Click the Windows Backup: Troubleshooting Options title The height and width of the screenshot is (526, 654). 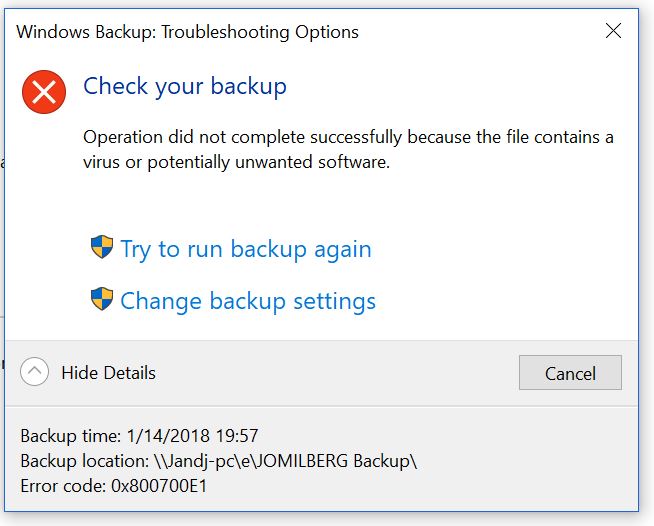pos(187,32)
